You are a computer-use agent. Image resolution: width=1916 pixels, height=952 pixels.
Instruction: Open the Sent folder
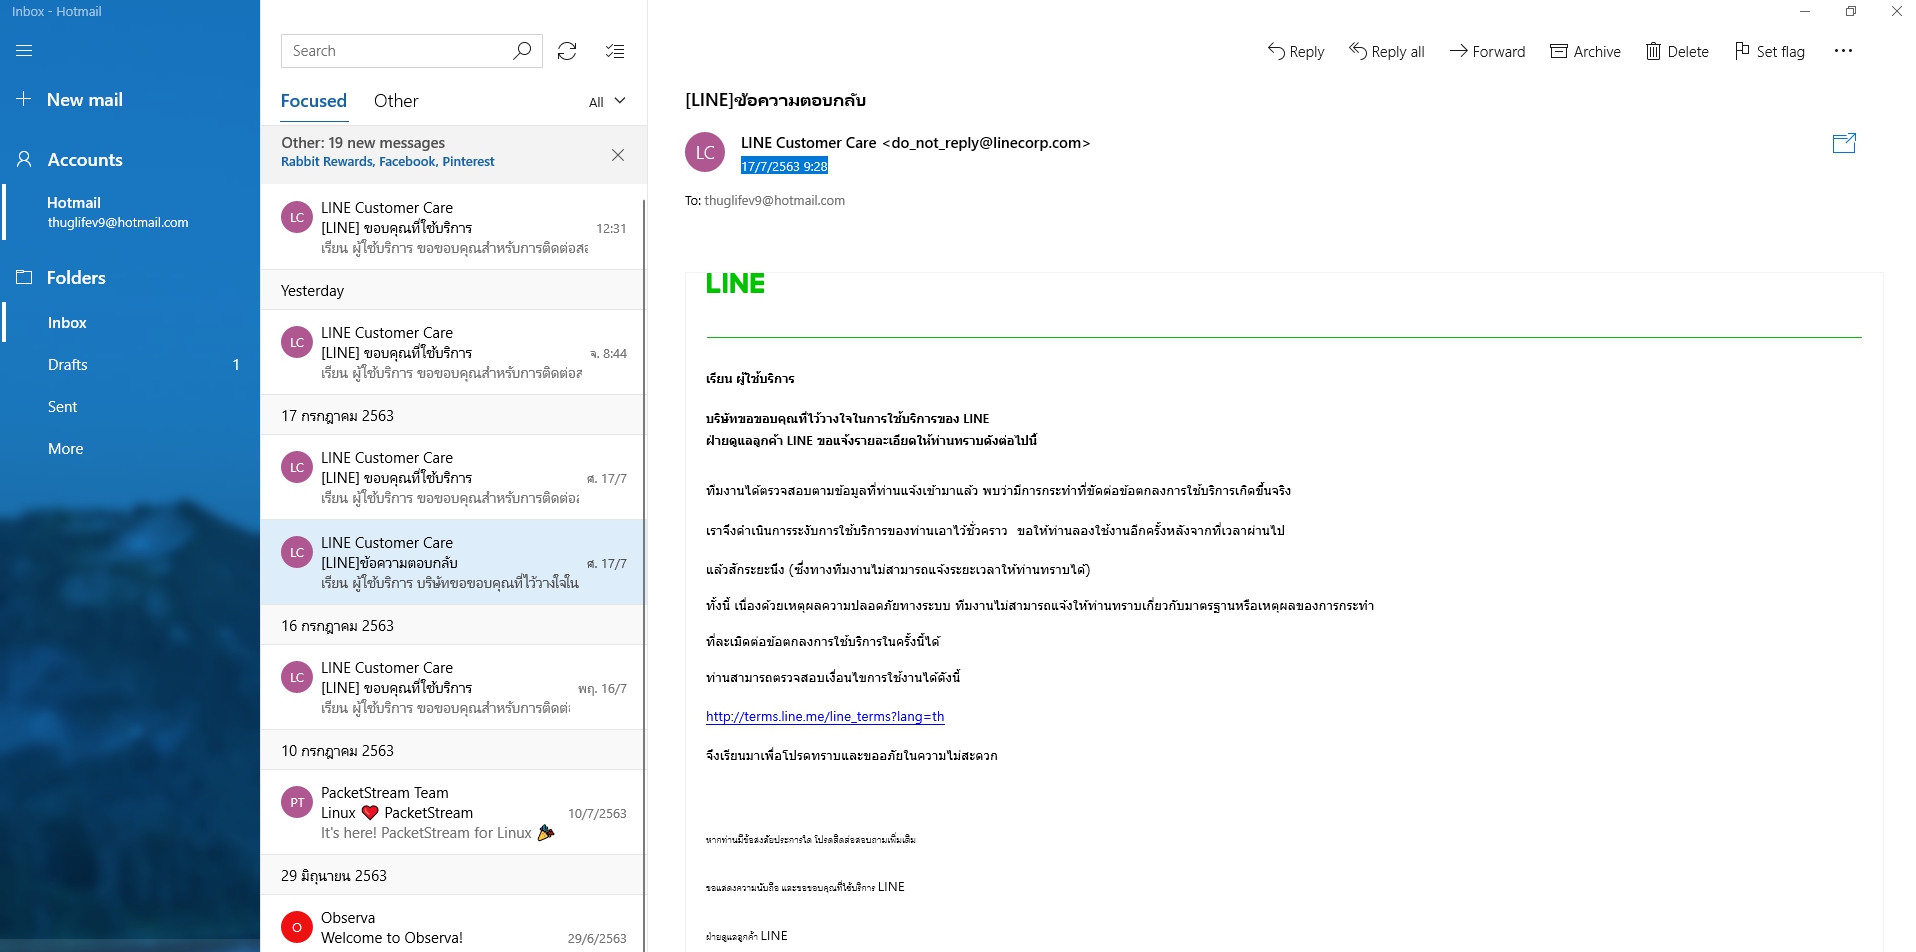130,406
